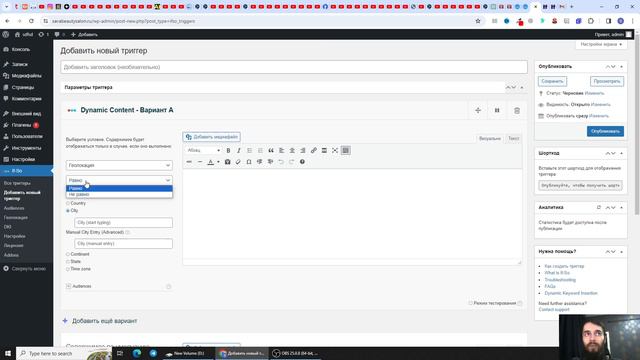Delete Вариант A with the trash icon
Image resolution: width=640 pixels, height=360 pixels.
517,111
